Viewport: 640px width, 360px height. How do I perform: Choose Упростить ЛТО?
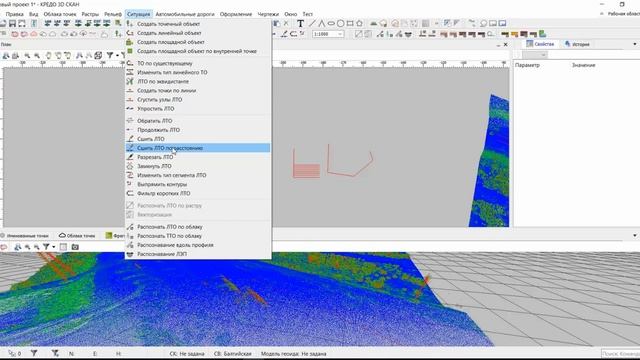point(198,109)
